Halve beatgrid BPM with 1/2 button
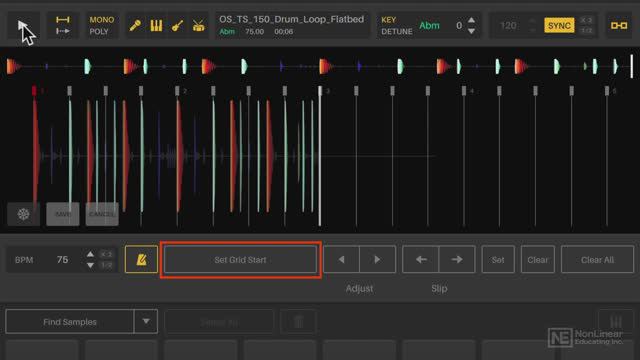 point(107,265)
